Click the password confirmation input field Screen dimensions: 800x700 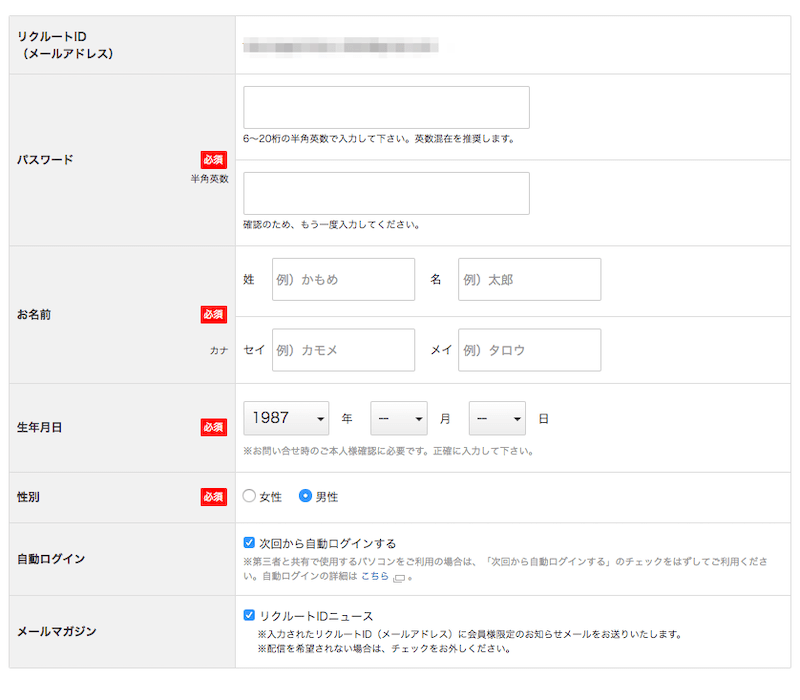tap(386, 193)
